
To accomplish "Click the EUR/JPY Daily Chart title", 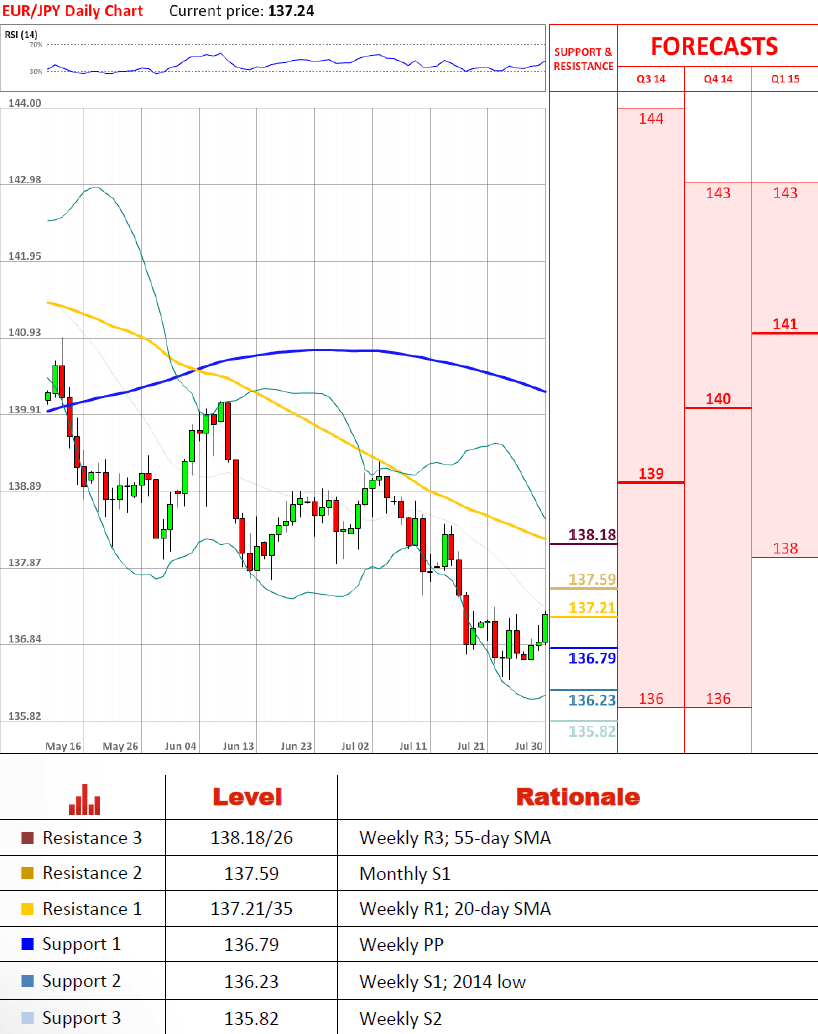I will click(73, 11).
